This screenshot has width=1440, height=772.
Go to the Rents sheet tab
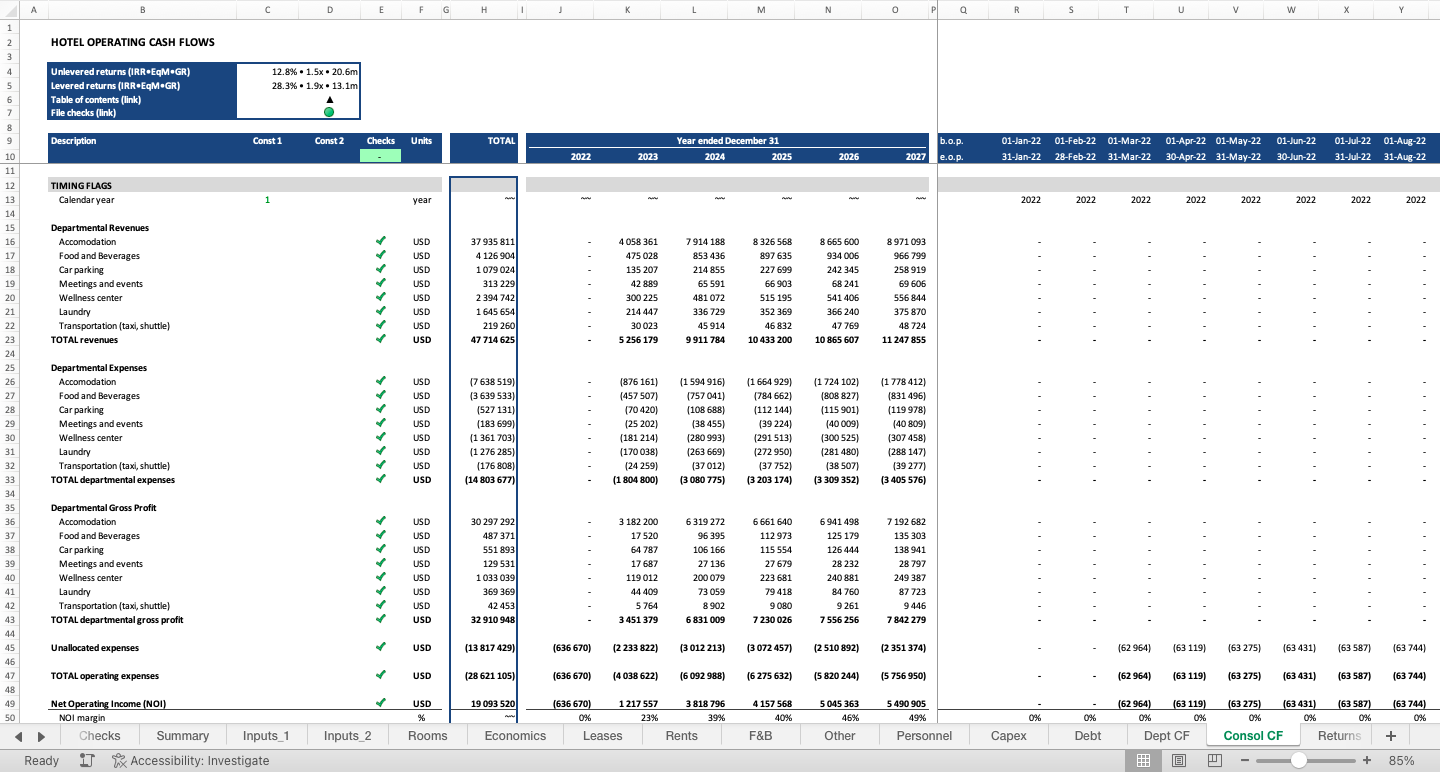click(681, 735)
